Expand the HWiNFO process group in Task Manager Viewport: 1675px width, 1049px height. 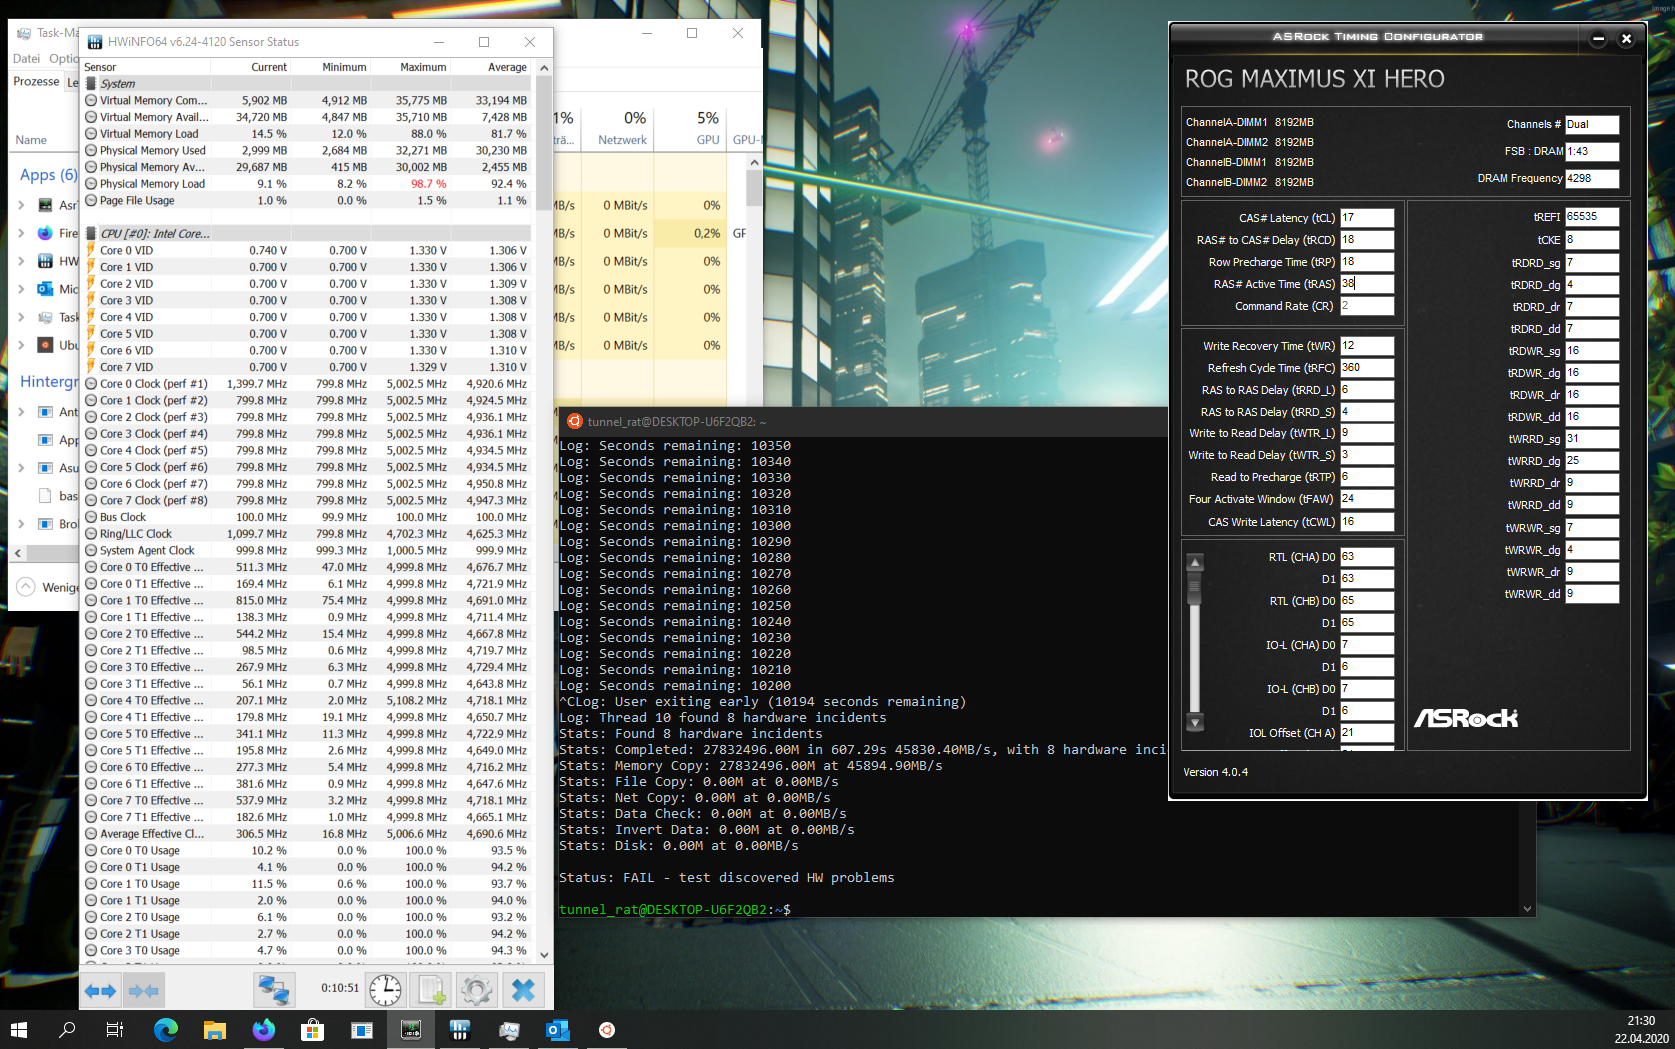(x=21, y=261)
